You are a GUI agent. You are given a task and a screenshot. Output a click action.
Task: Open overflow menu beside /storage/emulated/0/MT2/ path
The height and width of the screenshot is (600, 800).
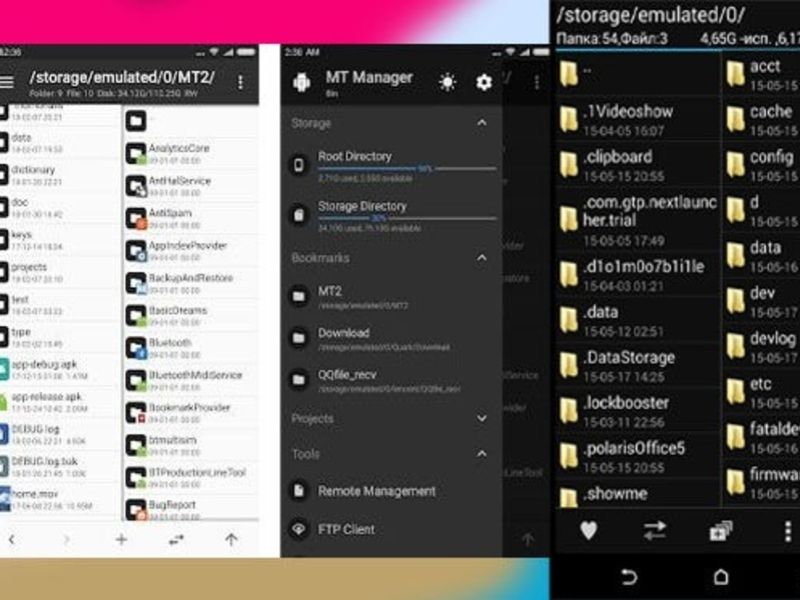(x=240, y=82)
